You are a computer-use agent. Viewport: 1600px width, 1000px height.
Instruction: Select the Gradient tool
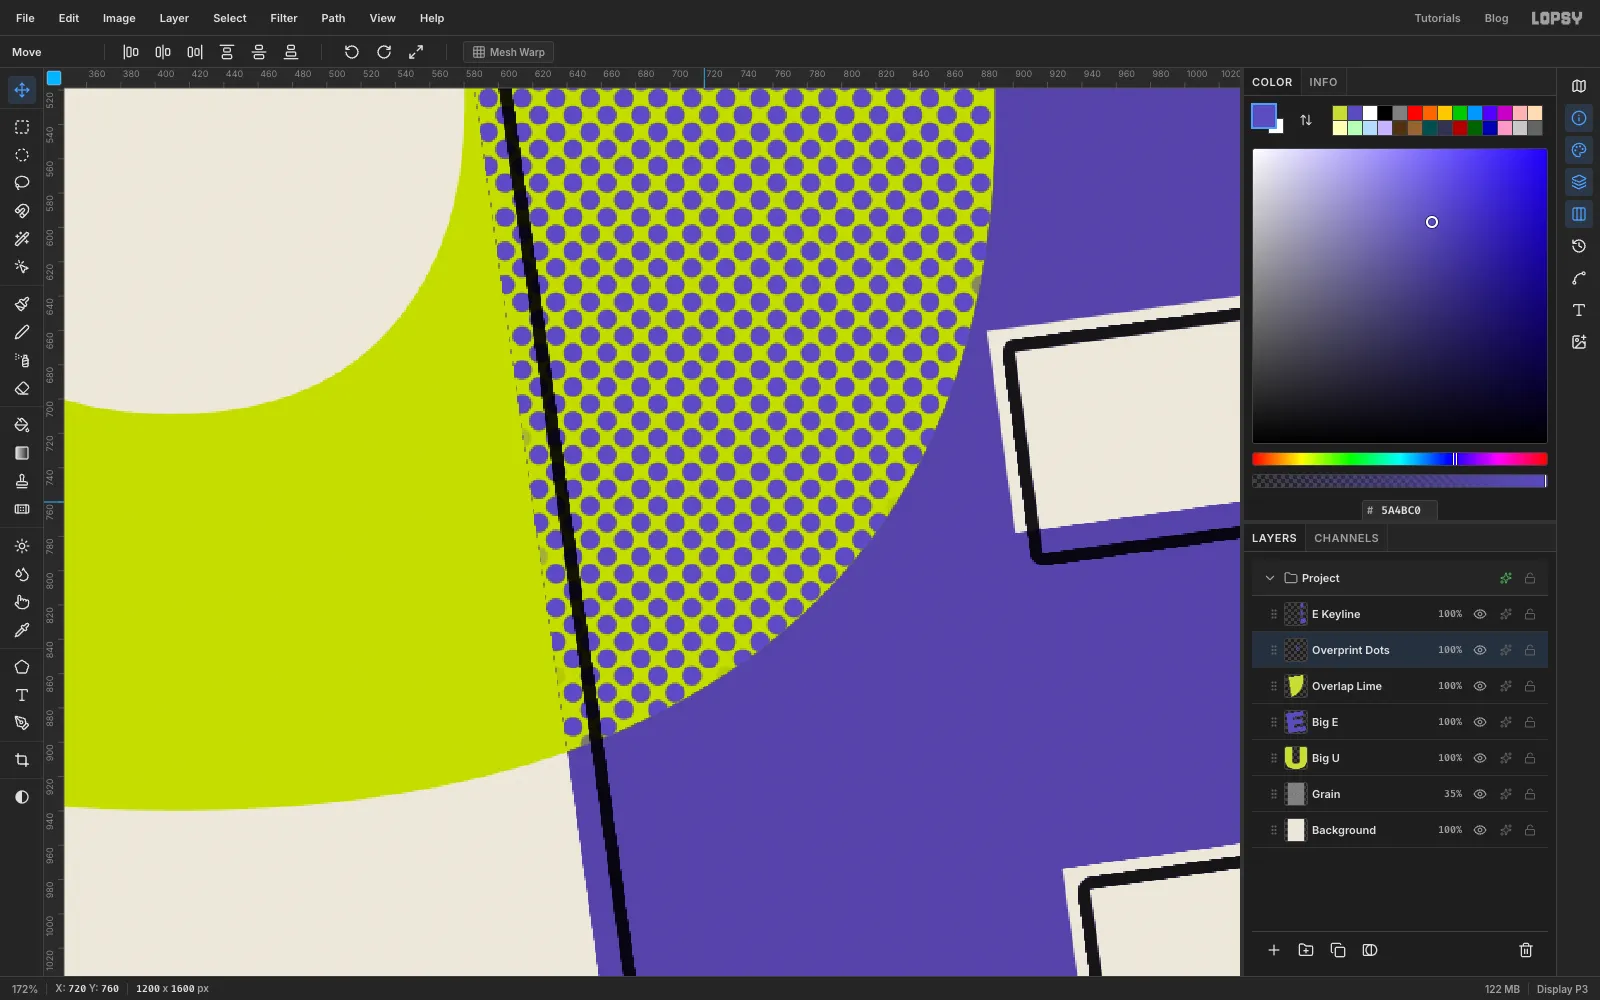(22, 453)
